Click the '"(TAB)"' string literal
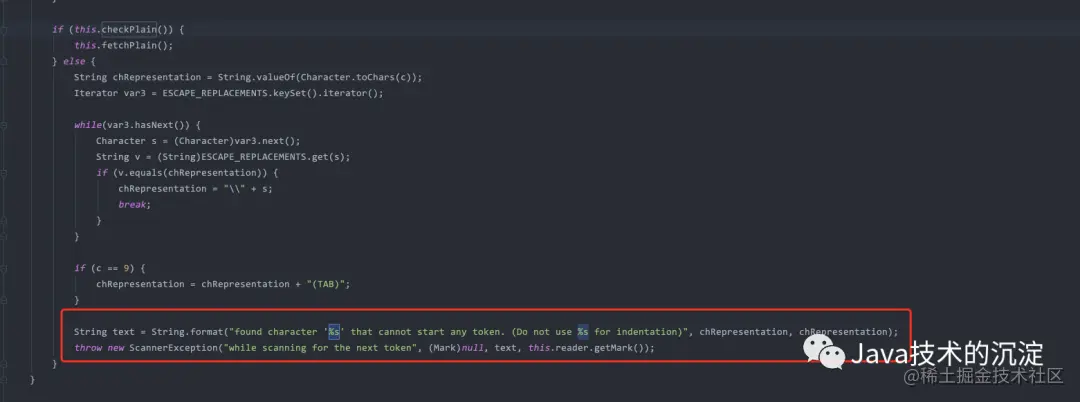Image resolution: width=1080 pixels, height=402 pixels. click(324, 284)
